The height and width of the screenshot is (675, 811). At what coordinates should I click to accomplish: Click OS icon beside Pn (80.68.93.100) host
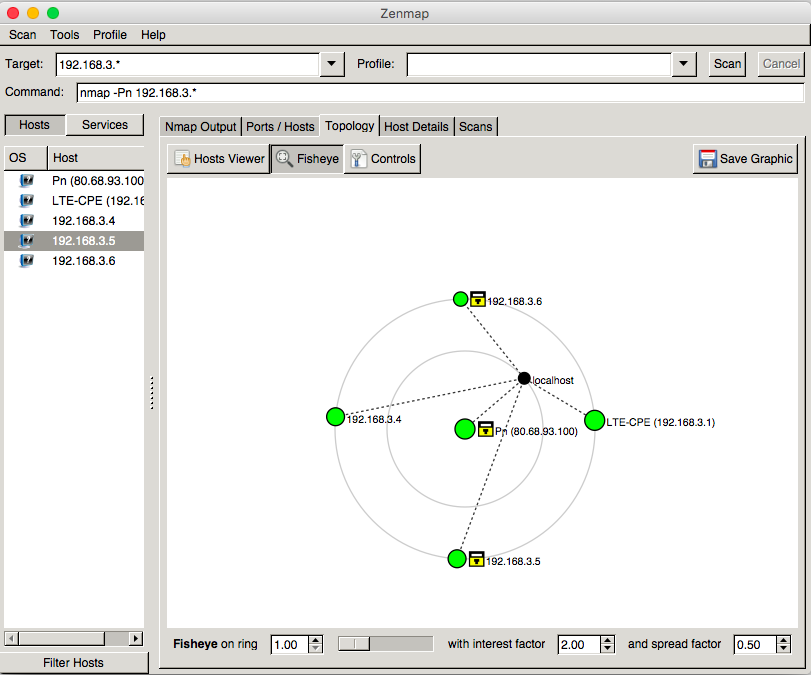[26, 181]
